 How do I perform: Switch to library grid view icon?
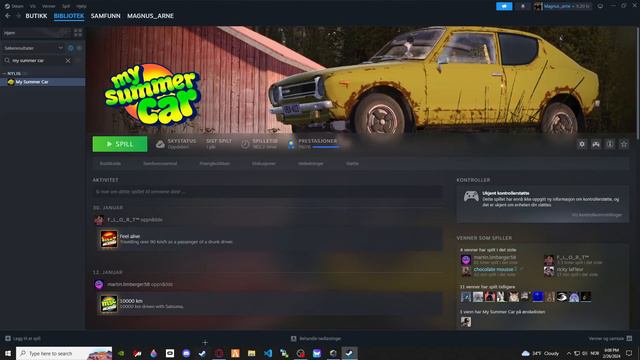(x=78, y=33)
